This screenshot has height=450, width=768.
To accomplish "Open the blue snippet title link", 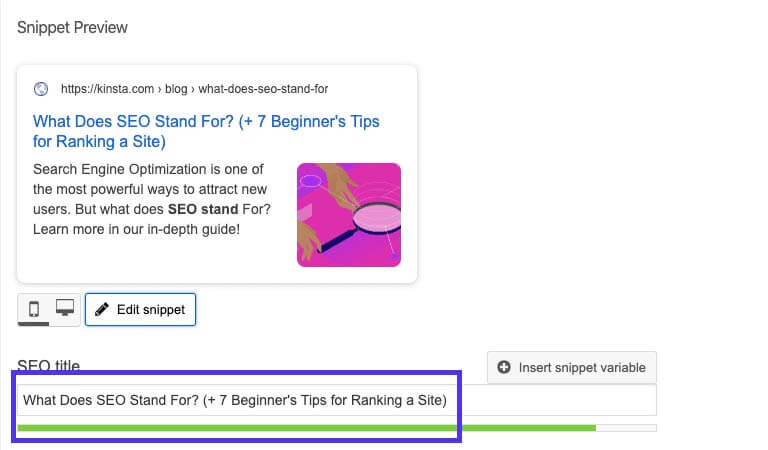I will [206, 131].
